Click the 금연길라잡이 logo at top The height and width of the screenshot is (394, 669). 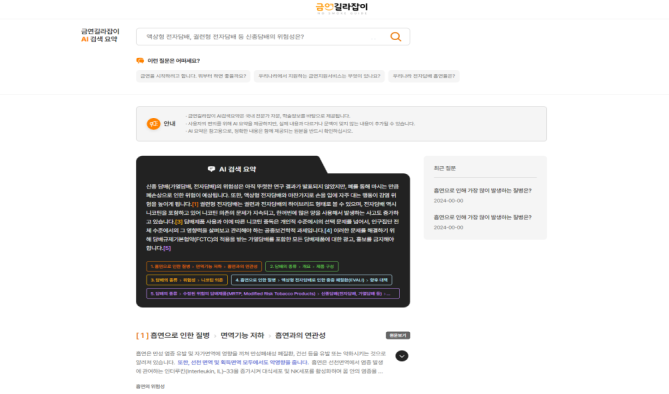pos(341,8)
